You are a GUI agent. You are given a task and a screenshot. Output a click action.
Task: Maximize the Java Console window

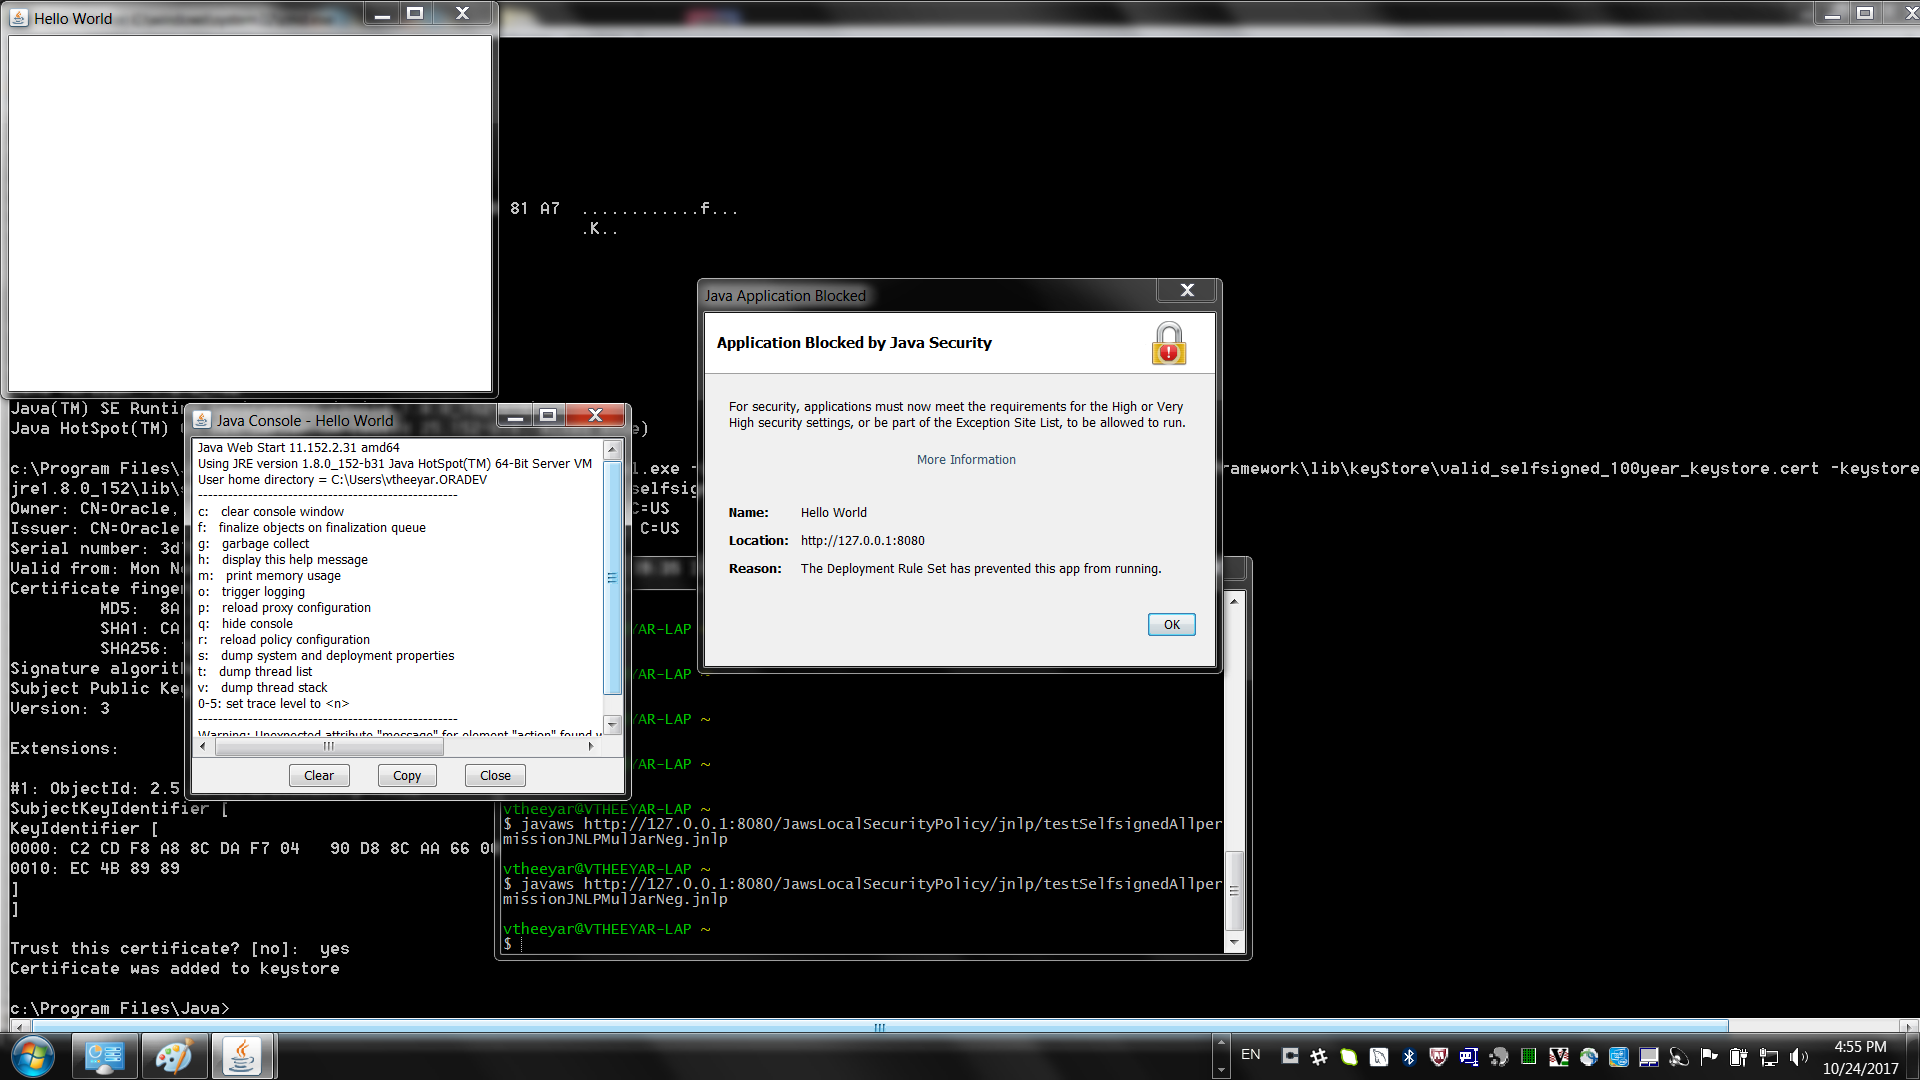click(x=548, y=416)
